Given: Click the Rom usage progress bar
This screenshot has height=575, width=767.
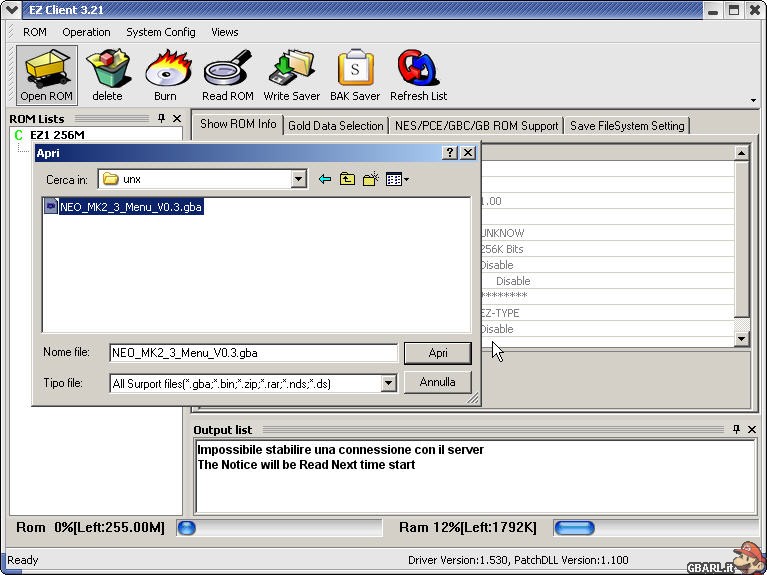Looking at the screenshot, I should [x=279, y=528].
